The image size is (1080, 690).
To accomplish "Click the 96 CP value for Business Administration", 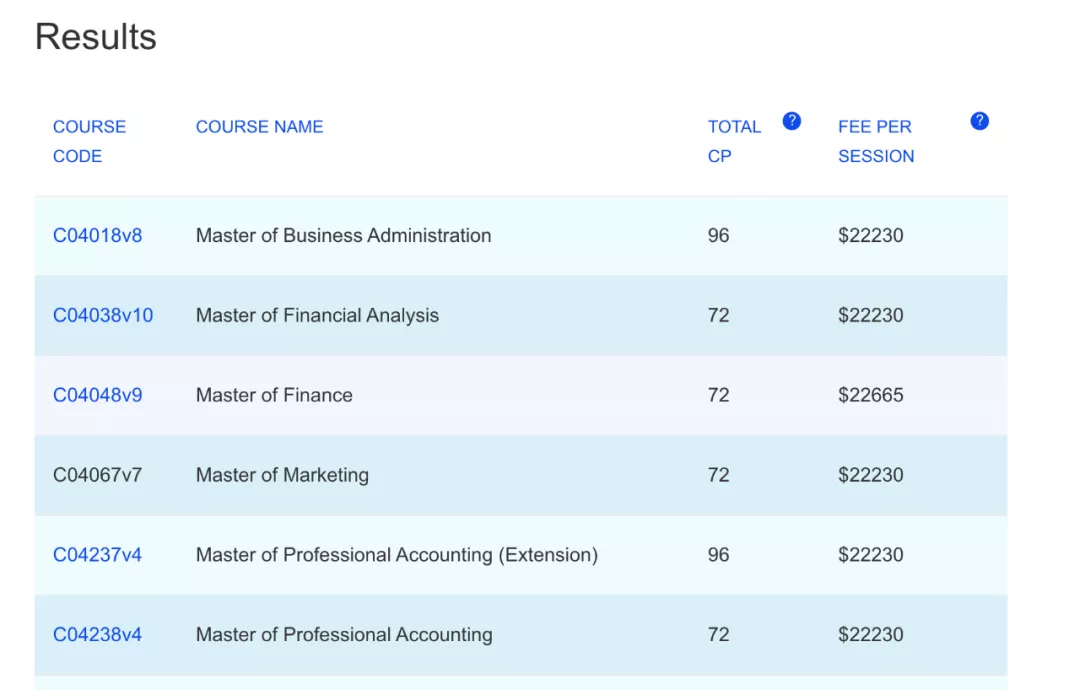I will pyautogui.click(x=718, y=236).
